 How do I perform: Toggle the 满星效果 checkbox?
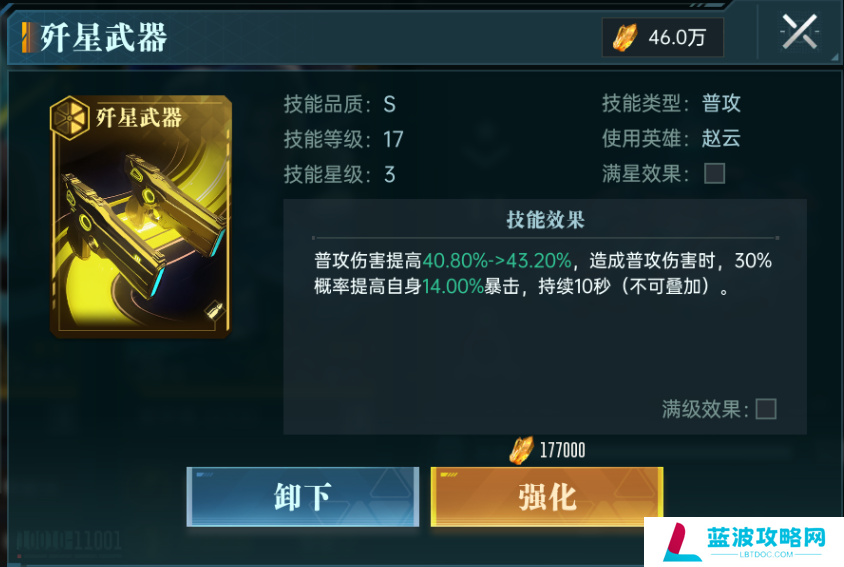[714, 173]
